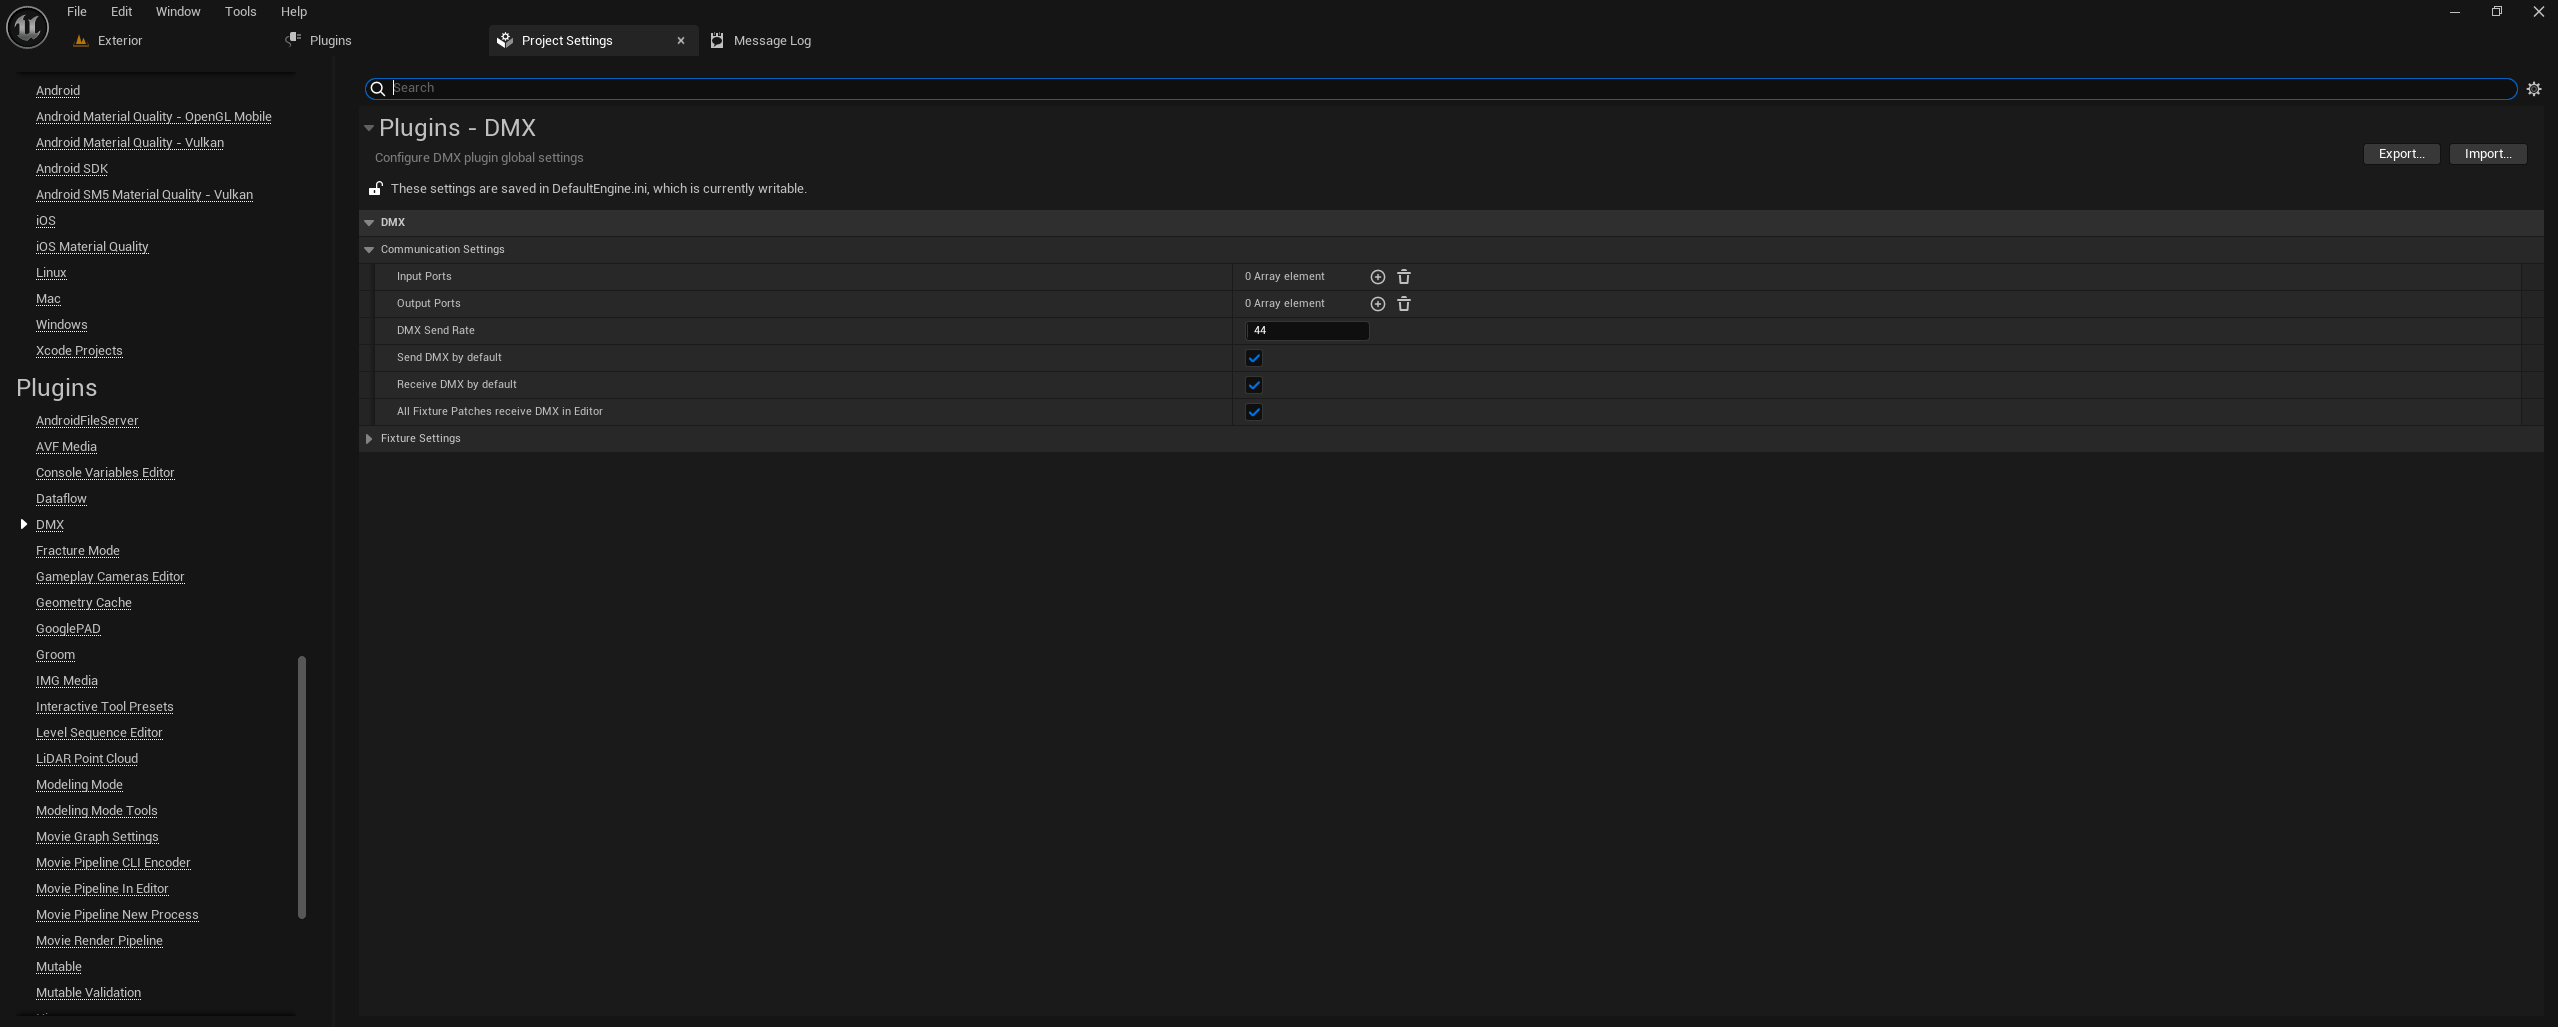Open Movie Pipeline CLI Encoder settings
Image resolution: width=2558 pixels, height=1027 pixels.
click(113, 863)
